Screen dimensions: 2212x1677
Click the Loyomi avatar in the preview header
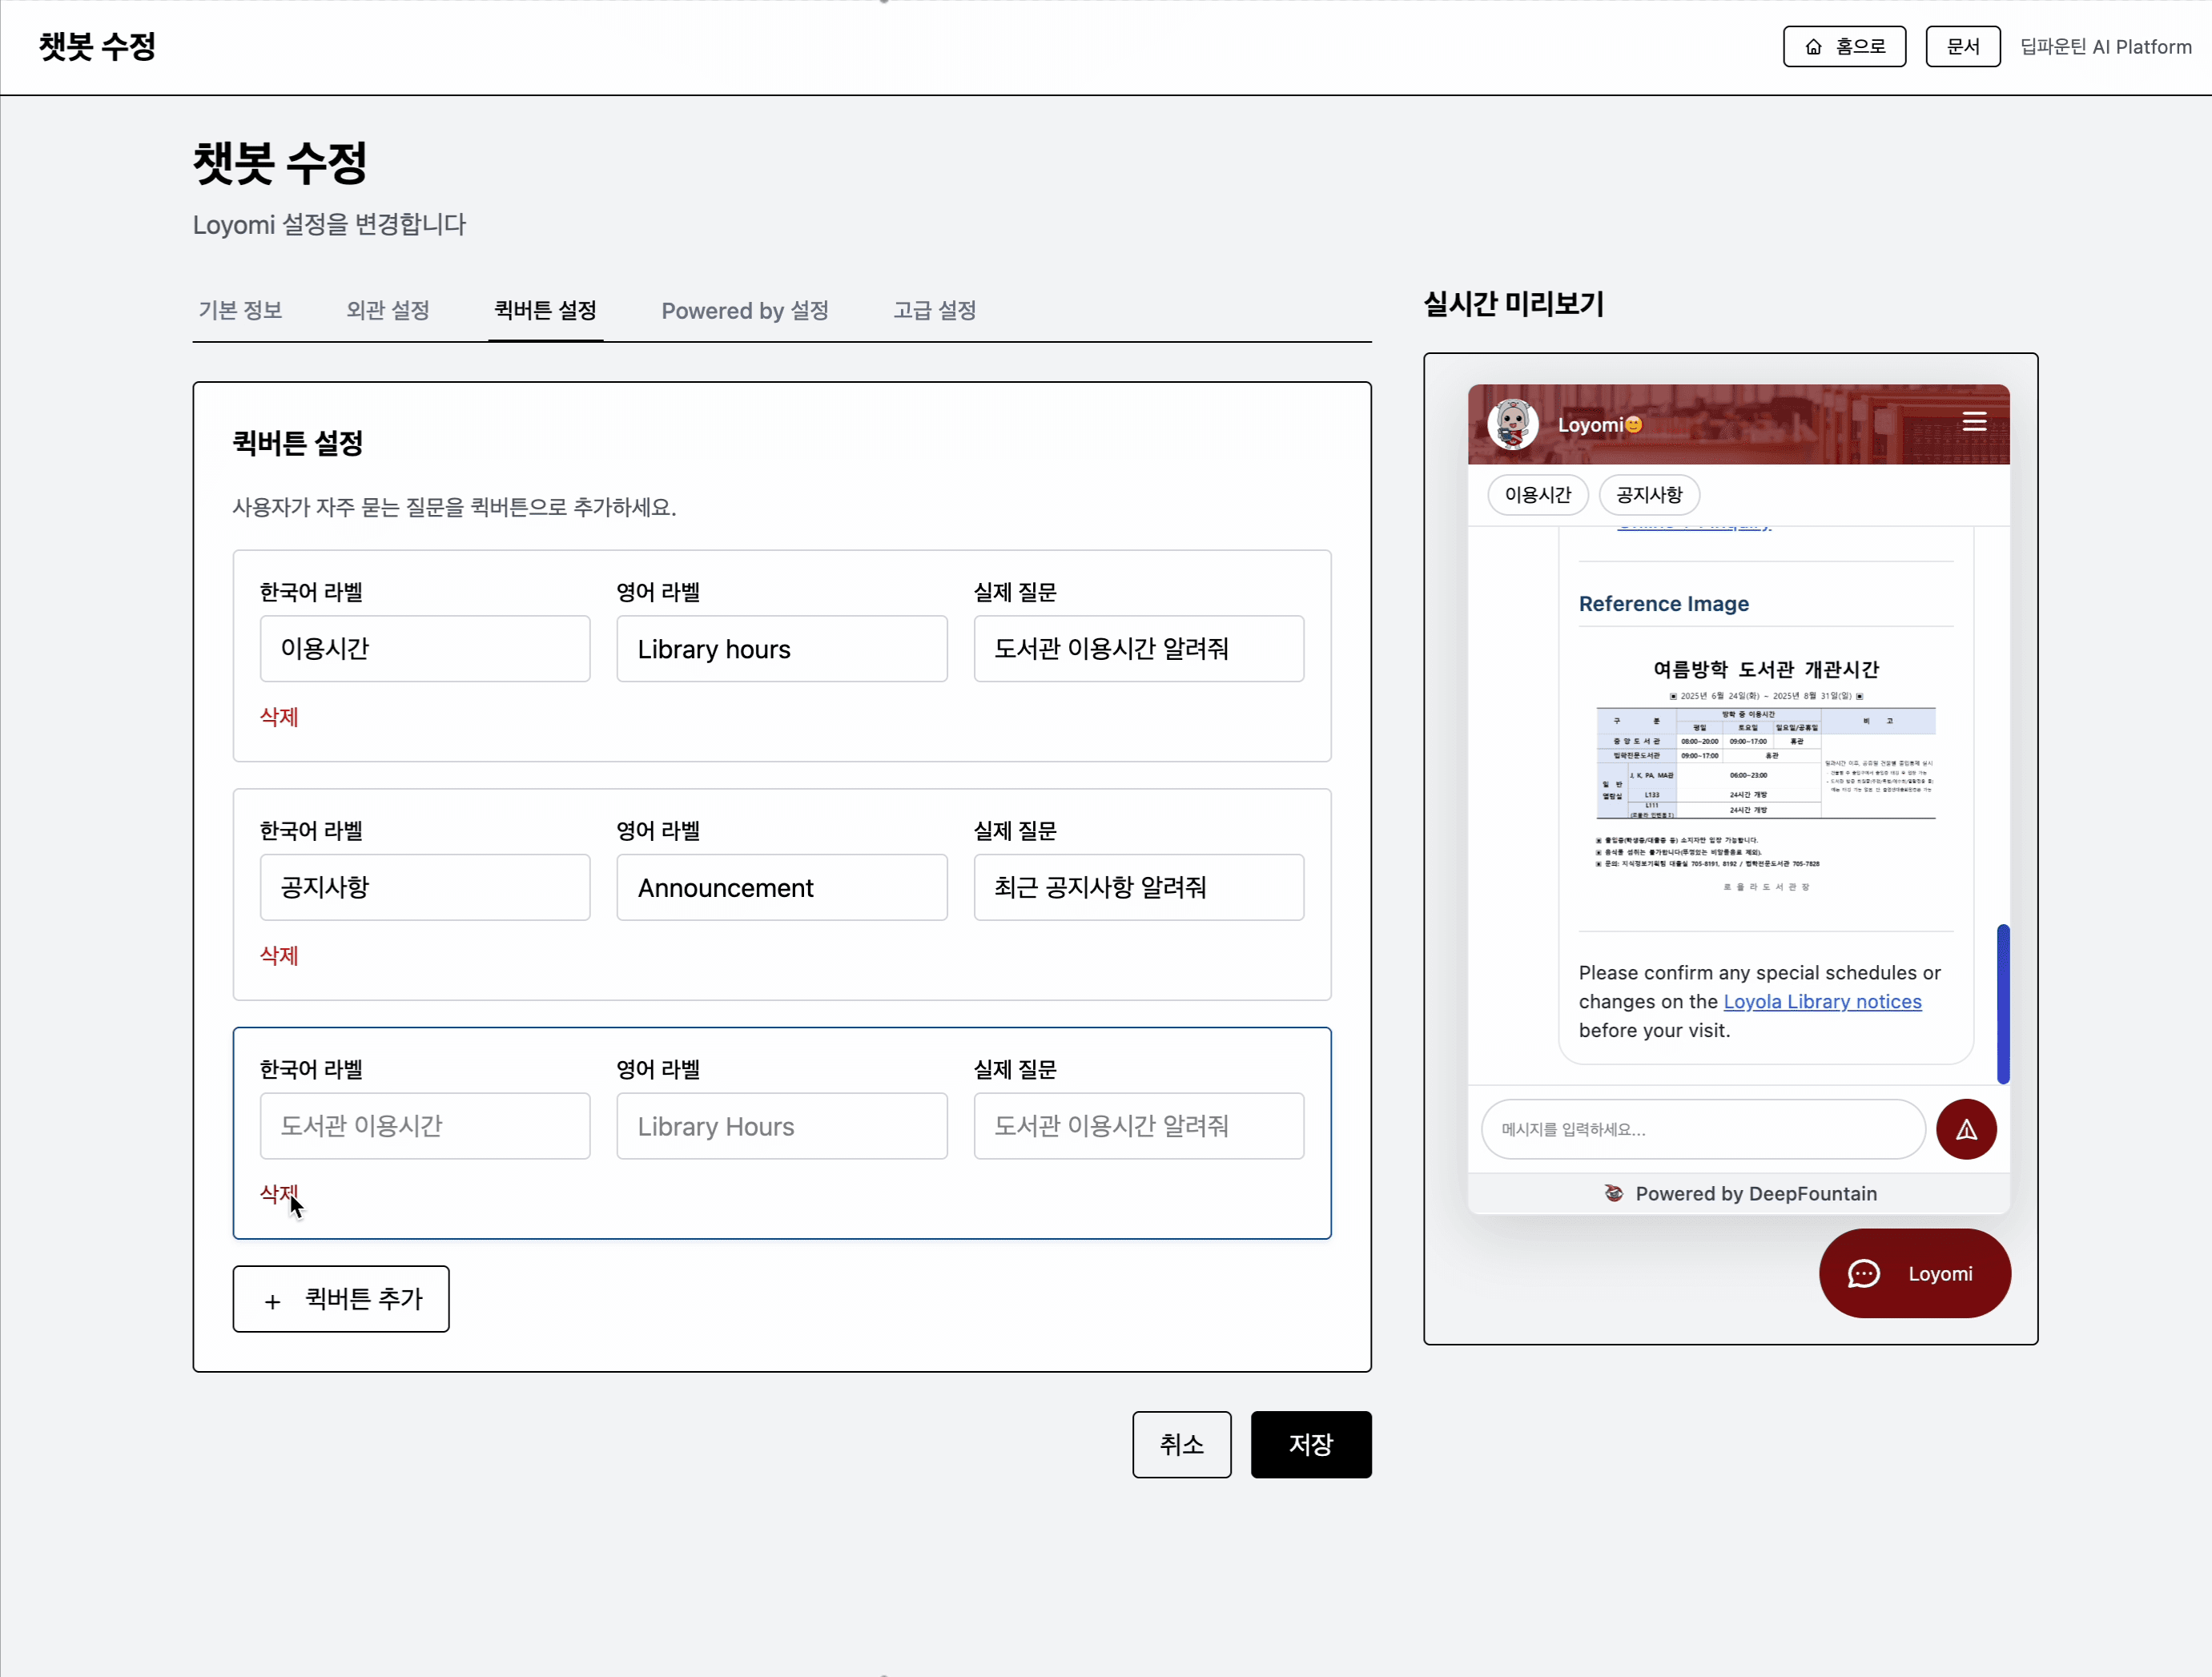pyautogui.click(x=1512, y=423)
